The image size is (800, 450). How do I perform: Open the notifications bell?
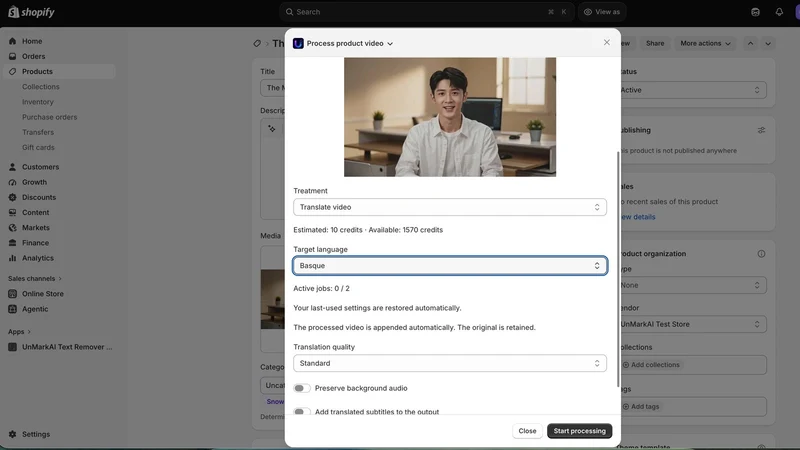[779, 12]
